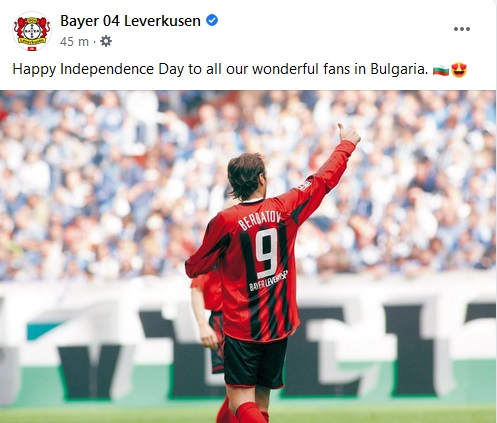Click the gear audience icon beside timestamp
Screen dimensions: 497x423
pyautogui.click(x=106, y=42)
